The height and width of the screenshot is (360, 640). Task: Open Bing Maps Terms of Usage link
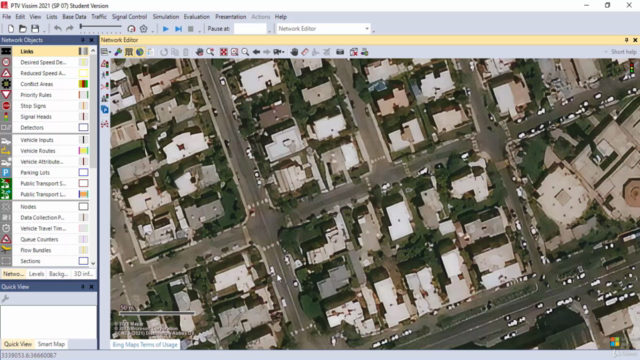tap(145, 344)
